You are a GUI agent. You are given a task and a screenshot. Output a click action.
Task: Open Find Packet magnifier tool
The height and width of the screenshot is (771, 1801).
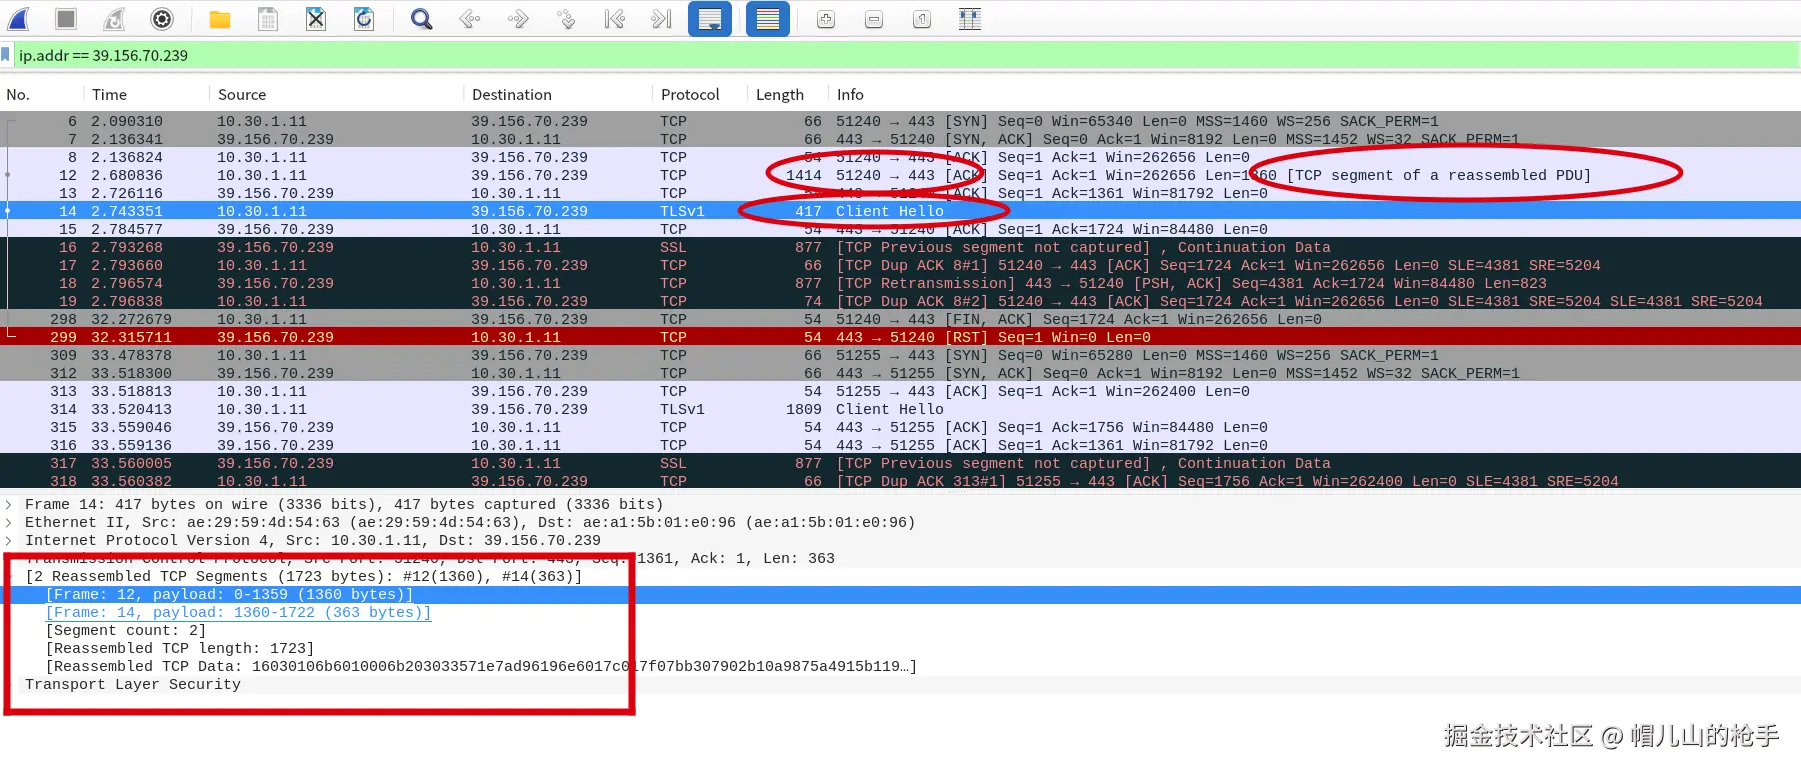coord(422,19)
